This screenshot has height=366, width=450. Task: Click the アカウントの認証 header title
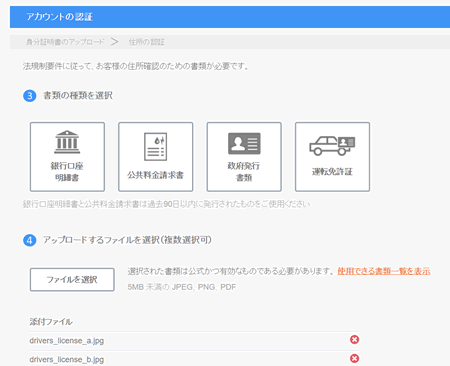pyautogui.click(x=59, y=17)
